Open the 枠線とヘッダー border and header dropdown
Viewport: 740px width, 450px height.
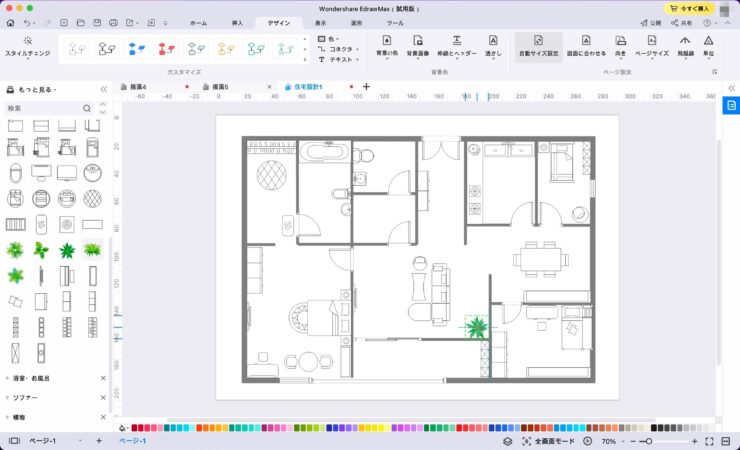(456, 46)
